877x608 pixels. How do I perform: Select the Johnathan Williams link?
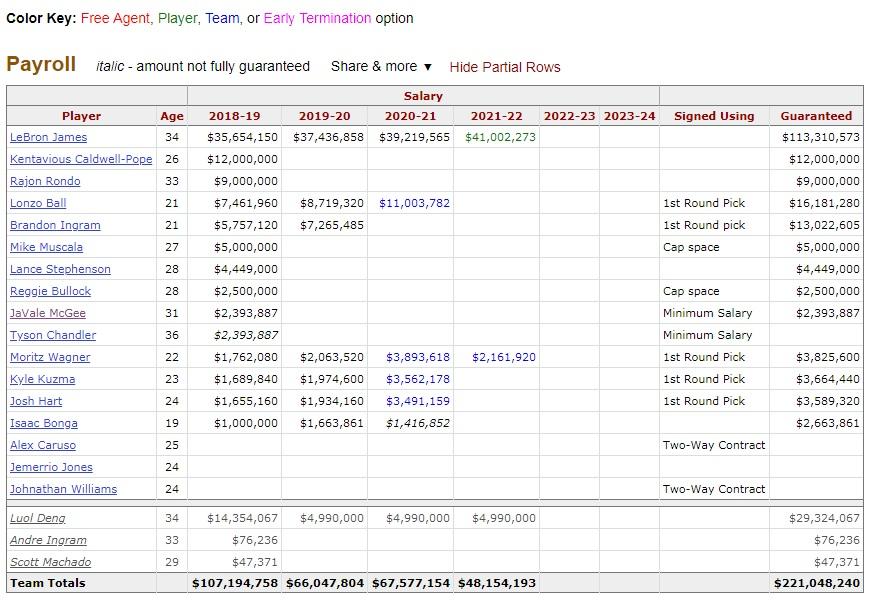click(x=64, y=489)
